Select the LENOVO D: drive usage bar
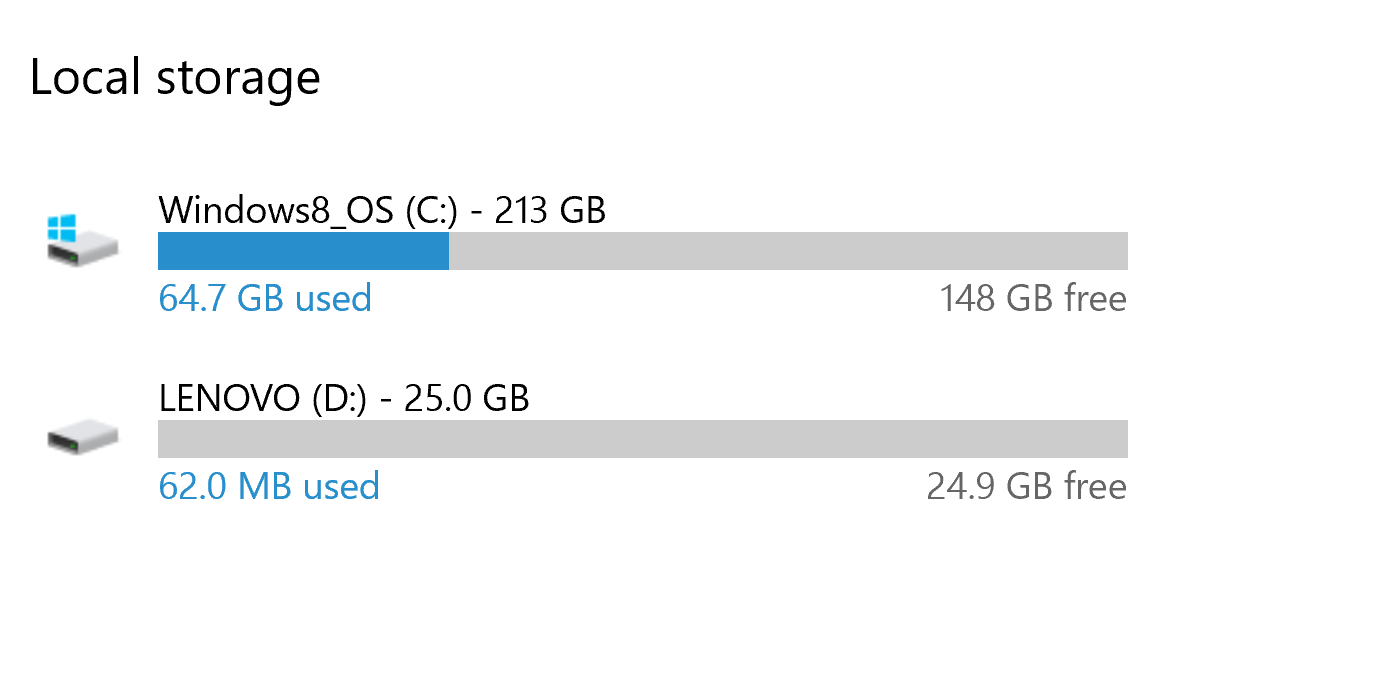 pos(643,439)
